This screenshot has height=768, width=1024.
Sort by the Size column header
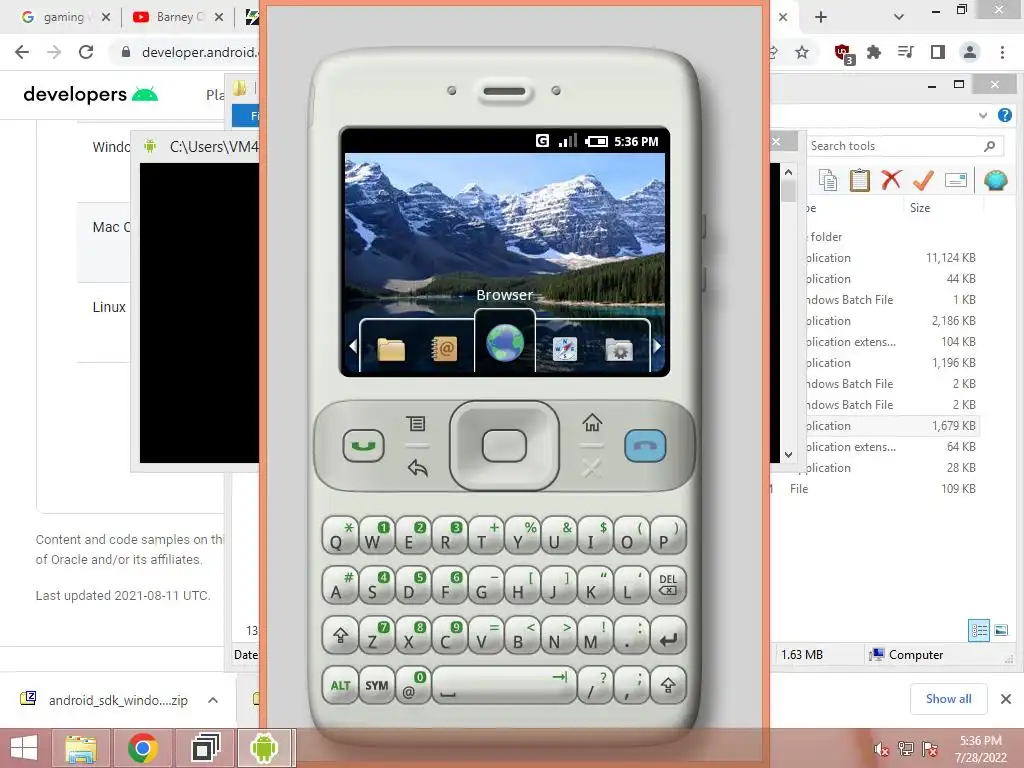pos(920,208)
